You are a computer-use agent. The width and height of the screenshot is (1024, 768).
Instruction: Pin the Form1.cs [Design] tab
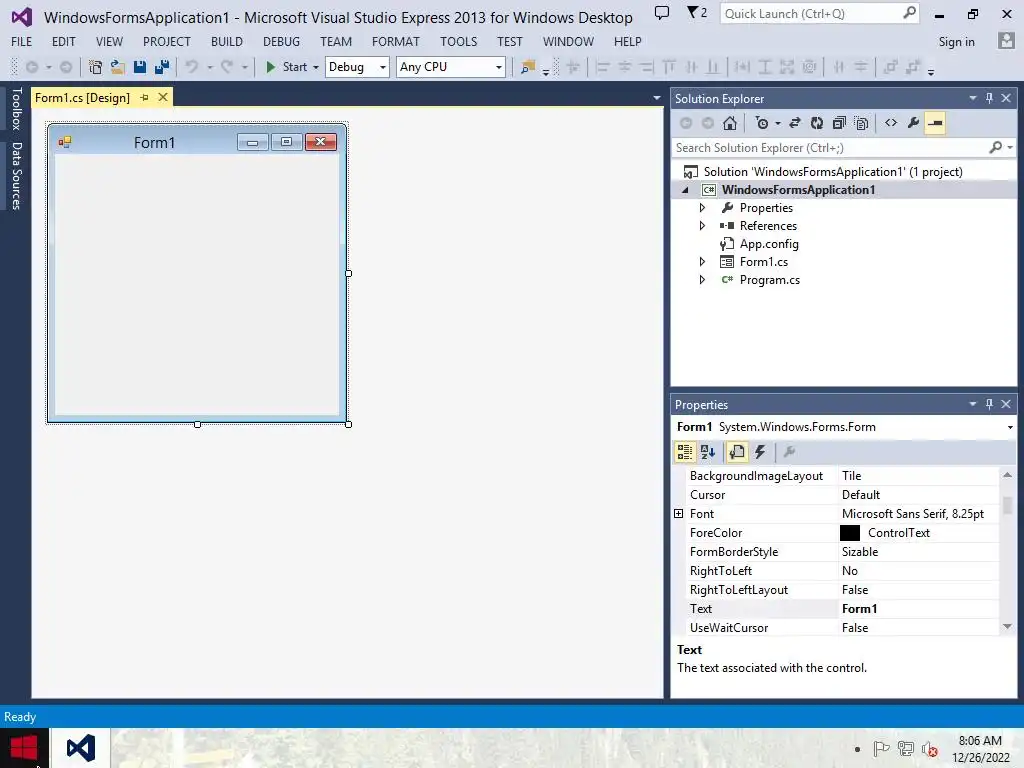(x=144, y=97)
